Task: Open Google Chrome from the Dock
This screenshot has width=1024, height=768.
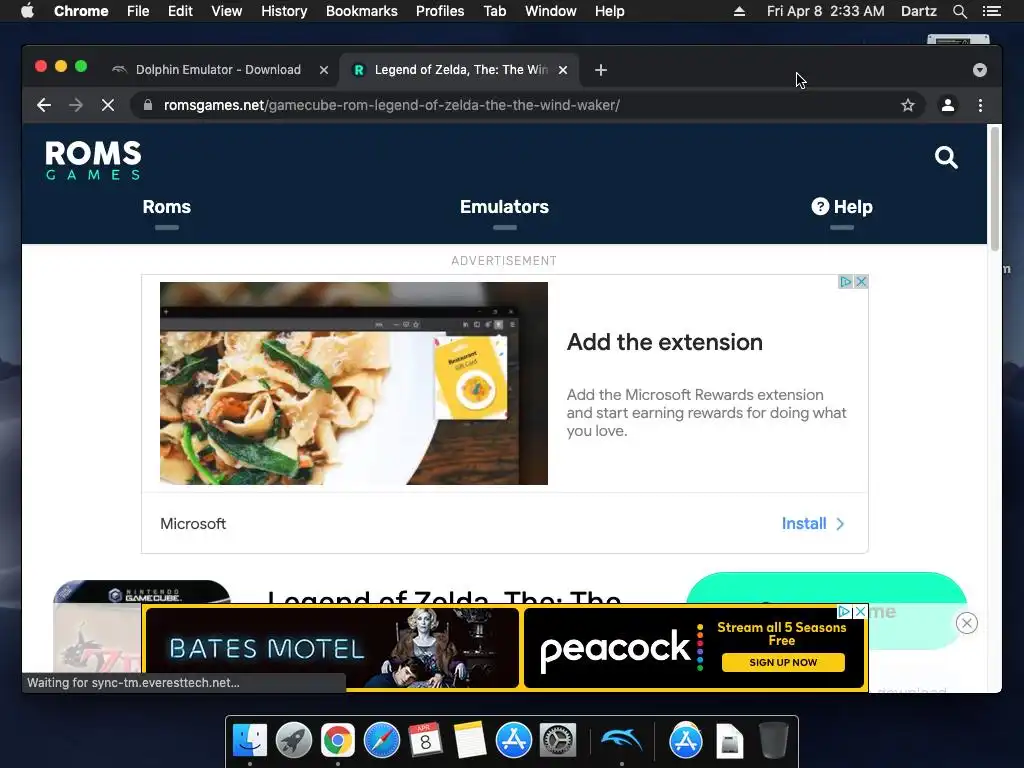Action: [x=338, y=740]
